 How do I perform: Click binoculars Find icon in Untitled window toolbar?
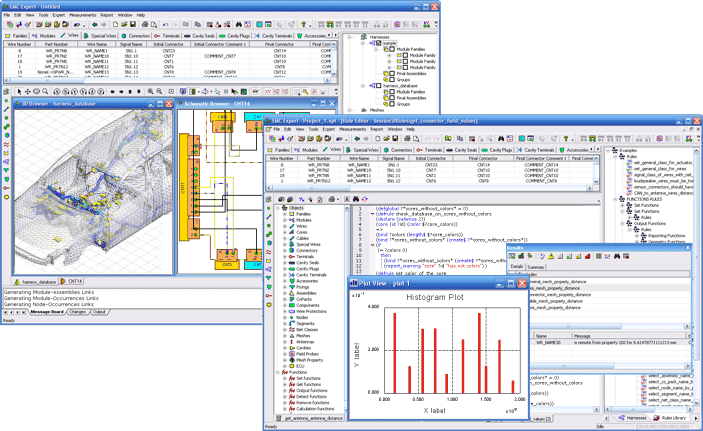click(x=239, y=25)
